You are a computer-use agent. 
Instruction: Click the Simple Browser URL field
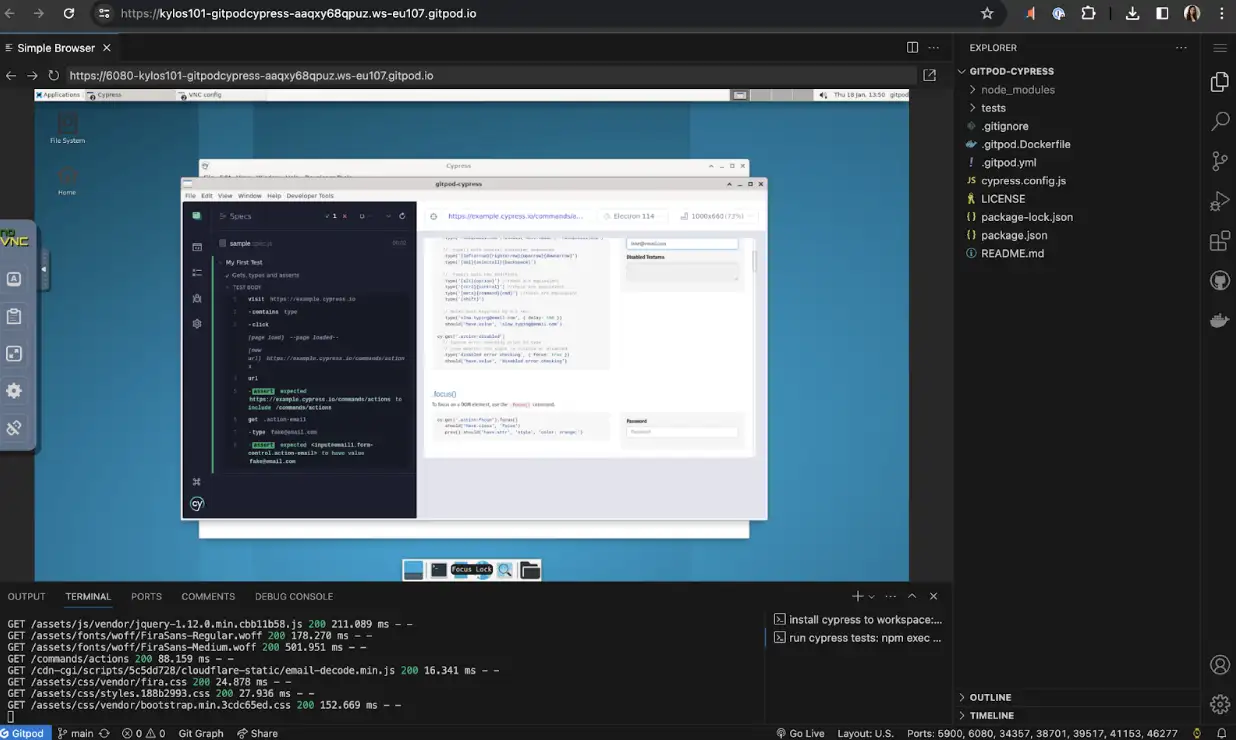490,75
